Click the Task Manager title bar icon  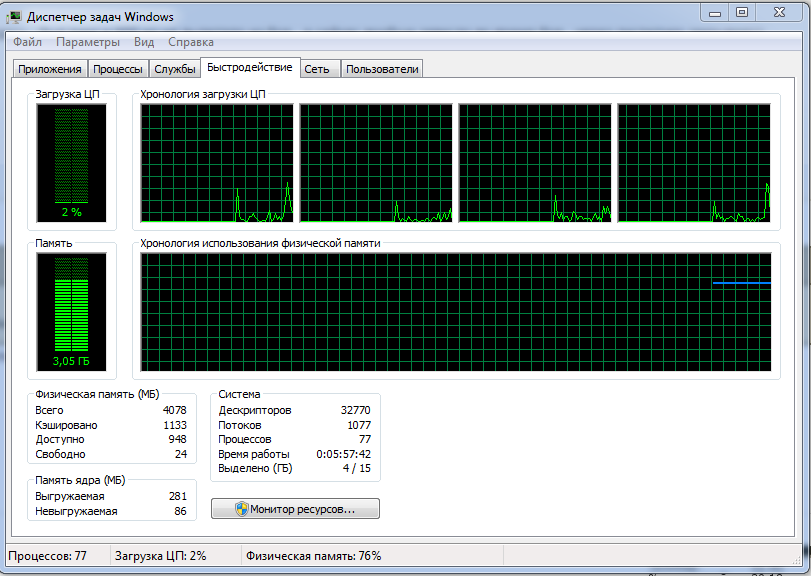[13, 17]
